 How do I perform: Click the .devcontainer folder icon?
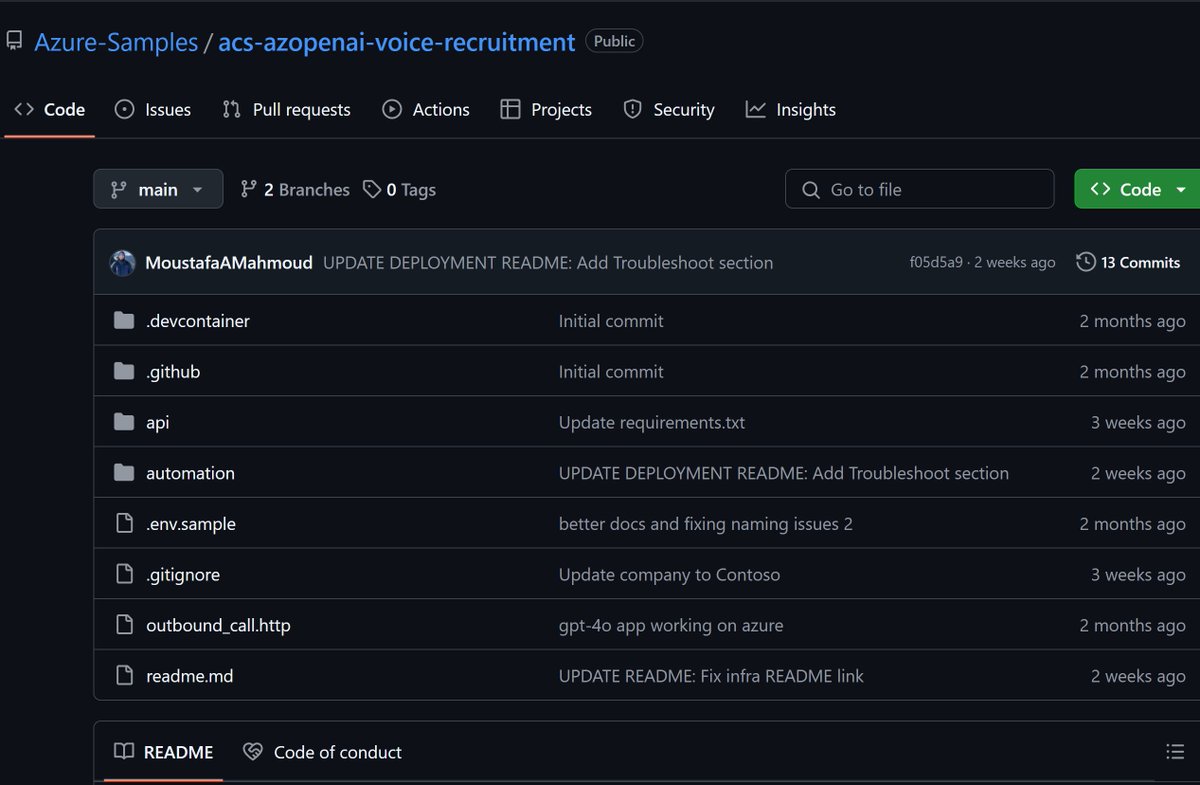(124, 321)
